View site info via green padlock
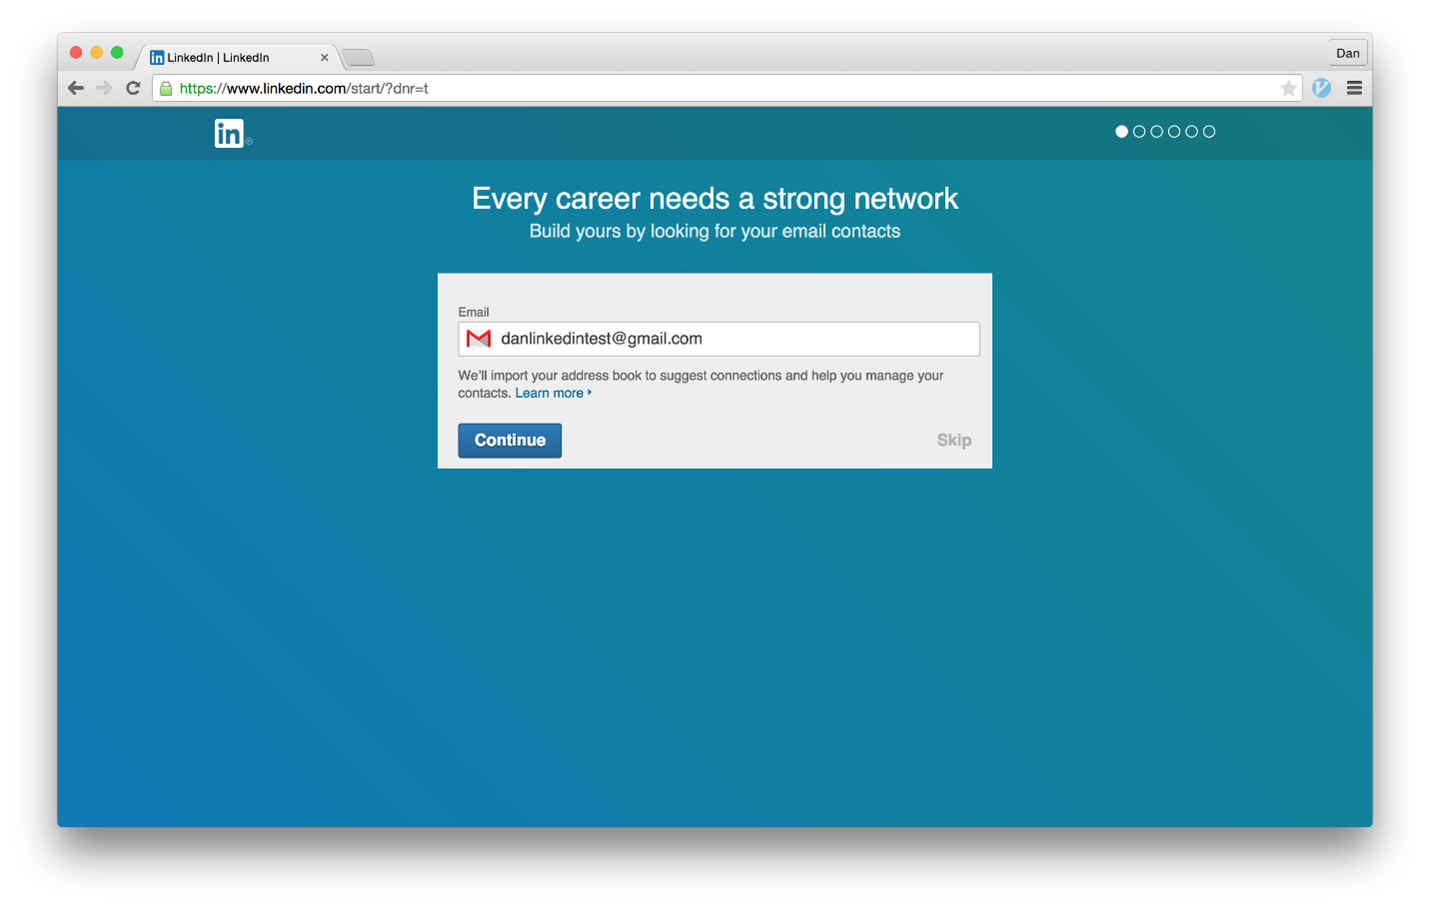Screen dimensions: 1430x909 [x=166, y=89]
